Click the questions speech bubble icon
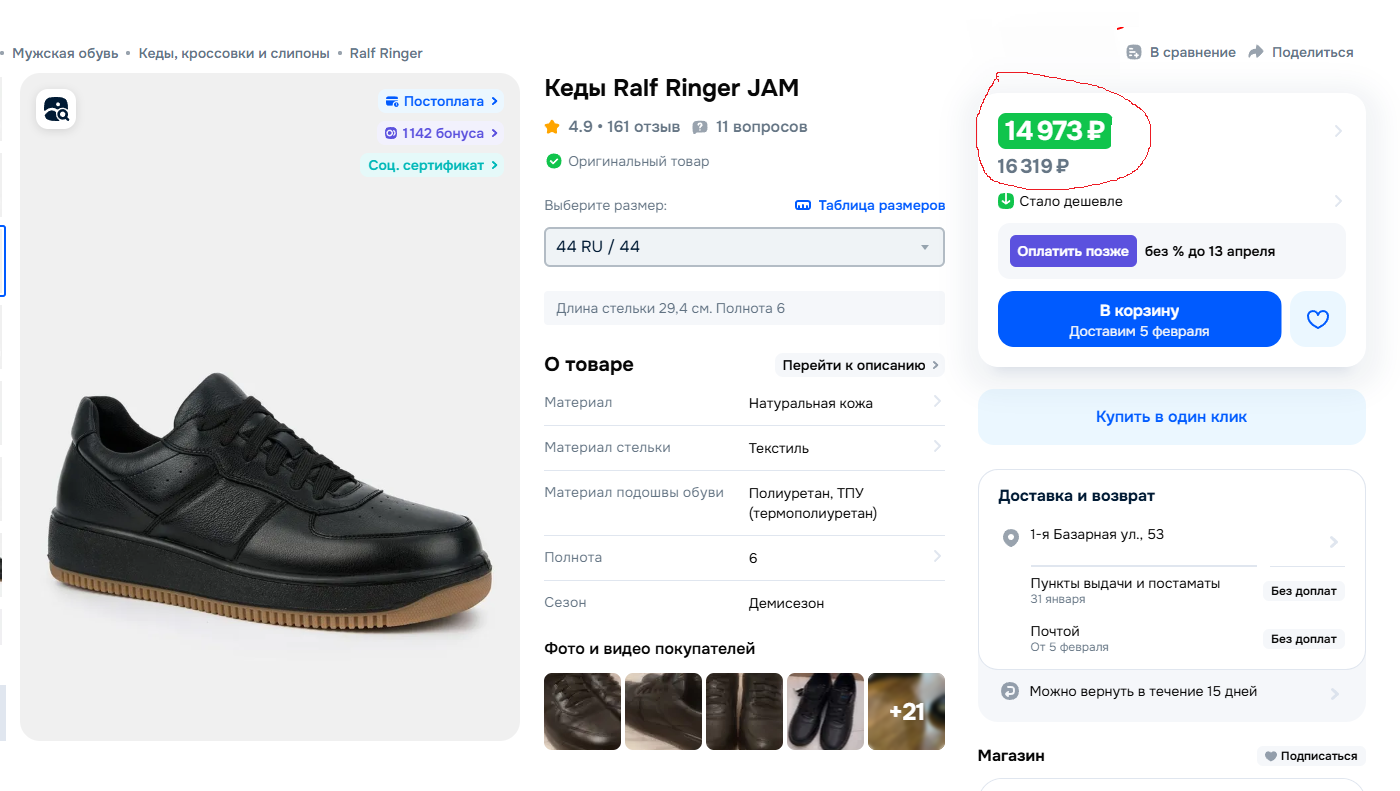 pos(700,127)
